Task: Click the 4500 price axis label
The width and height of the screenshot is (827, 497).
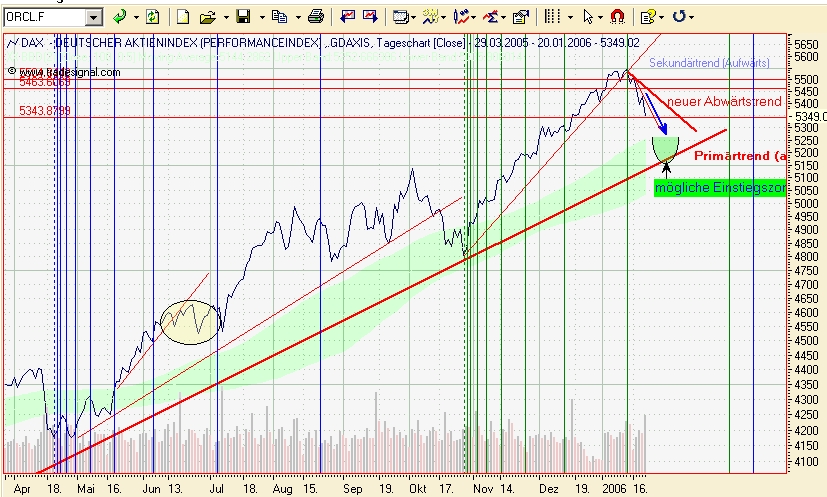Action: [x=806, y=341]
